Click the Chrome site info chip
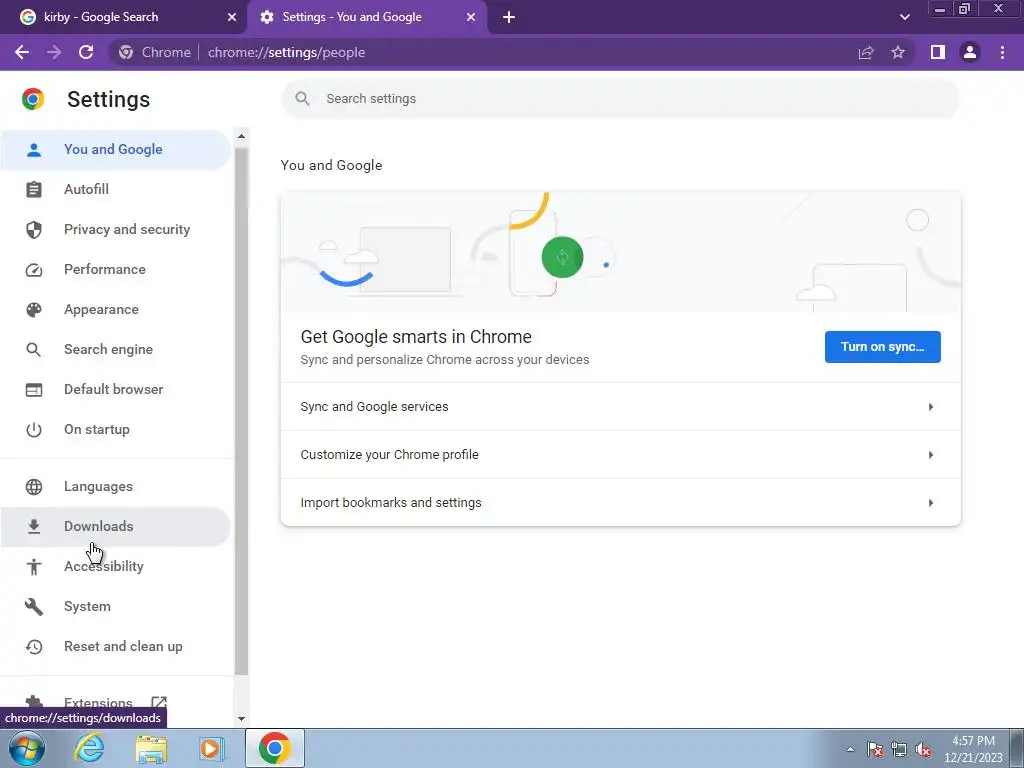 (155, 52)
